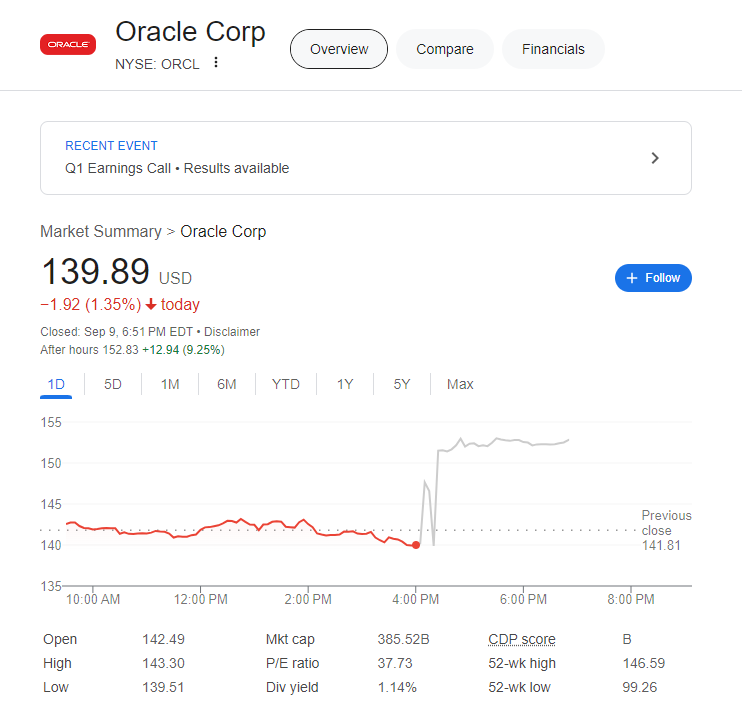Image resolution: width=742 pixels, height=702 pixels.
Task: Open the Financials tab
Action: click(x=553, y=49)
